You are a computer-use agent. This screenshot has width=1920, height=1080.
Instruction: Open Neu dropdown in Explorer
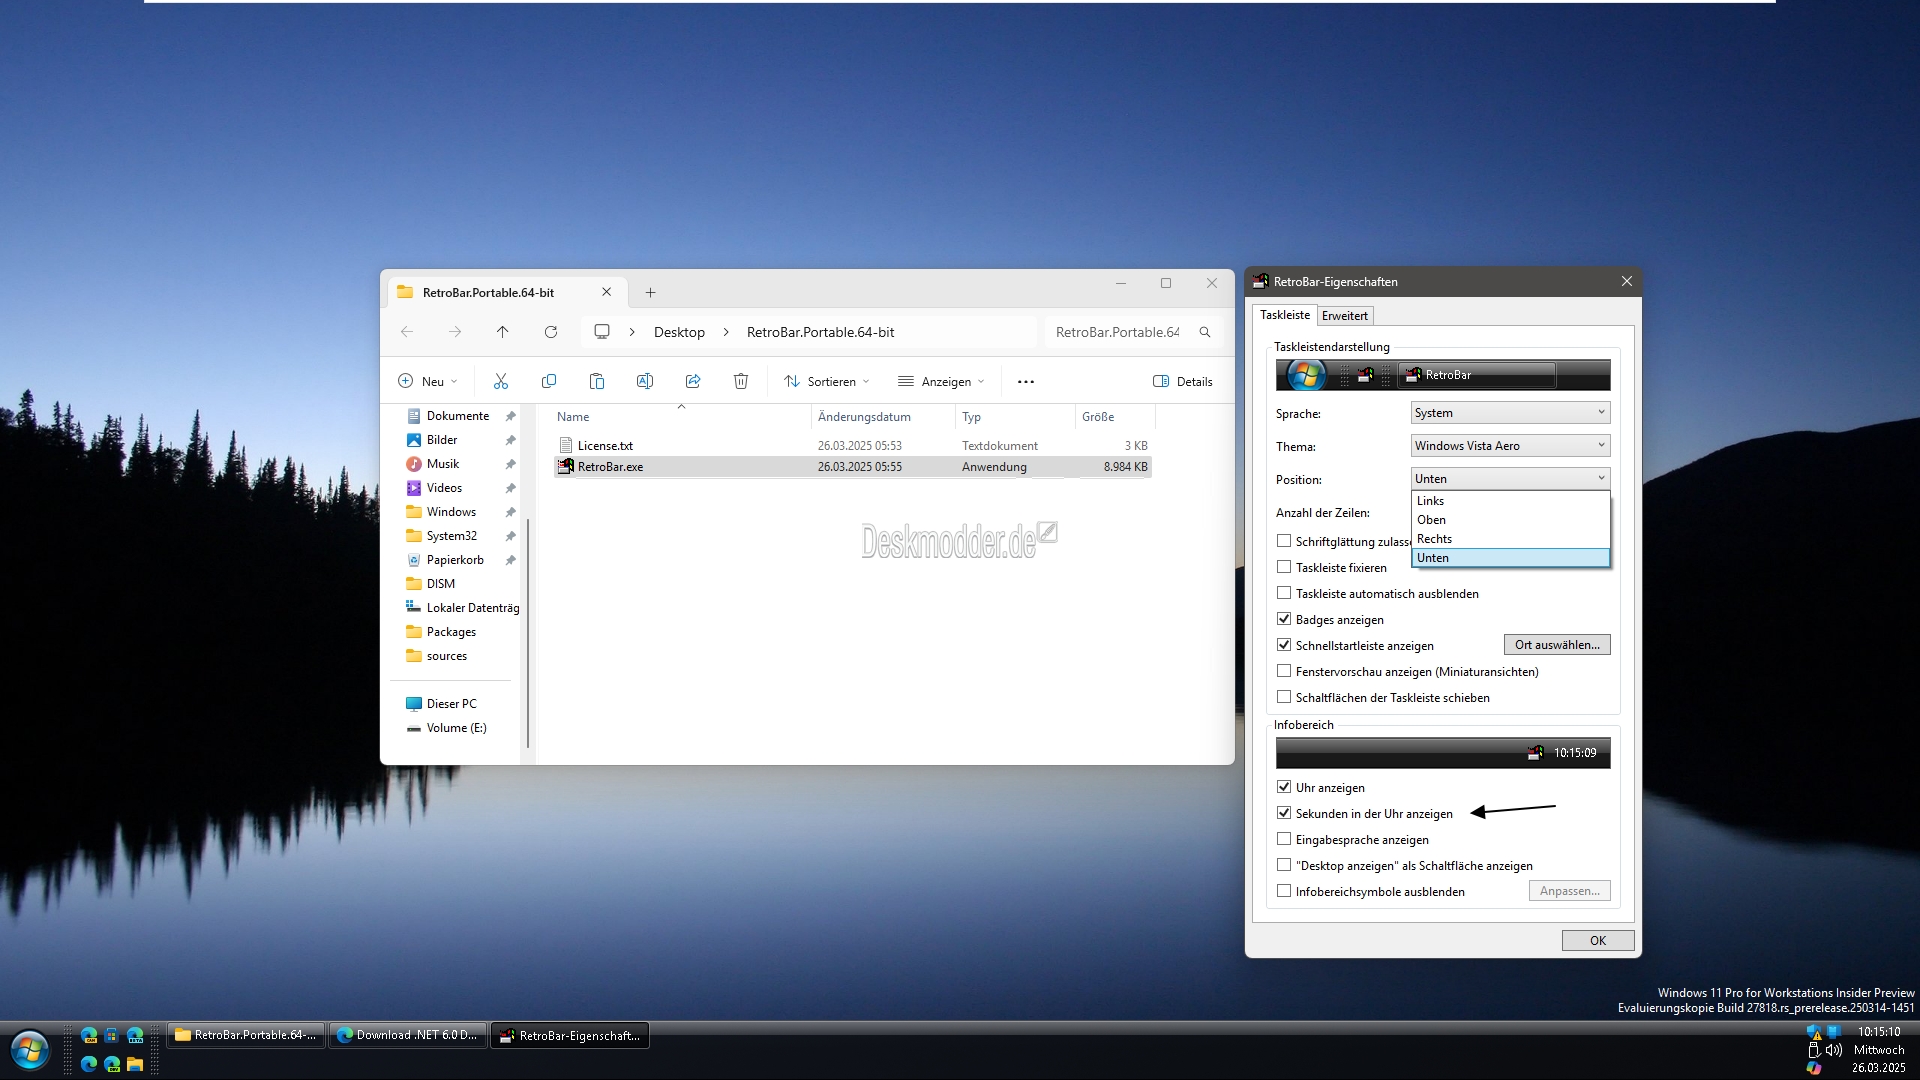(428, 381)
